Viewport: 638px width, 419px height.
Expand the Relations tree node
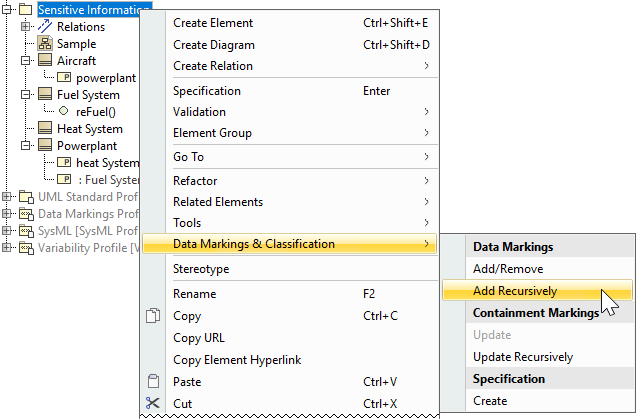coord(26,27)
